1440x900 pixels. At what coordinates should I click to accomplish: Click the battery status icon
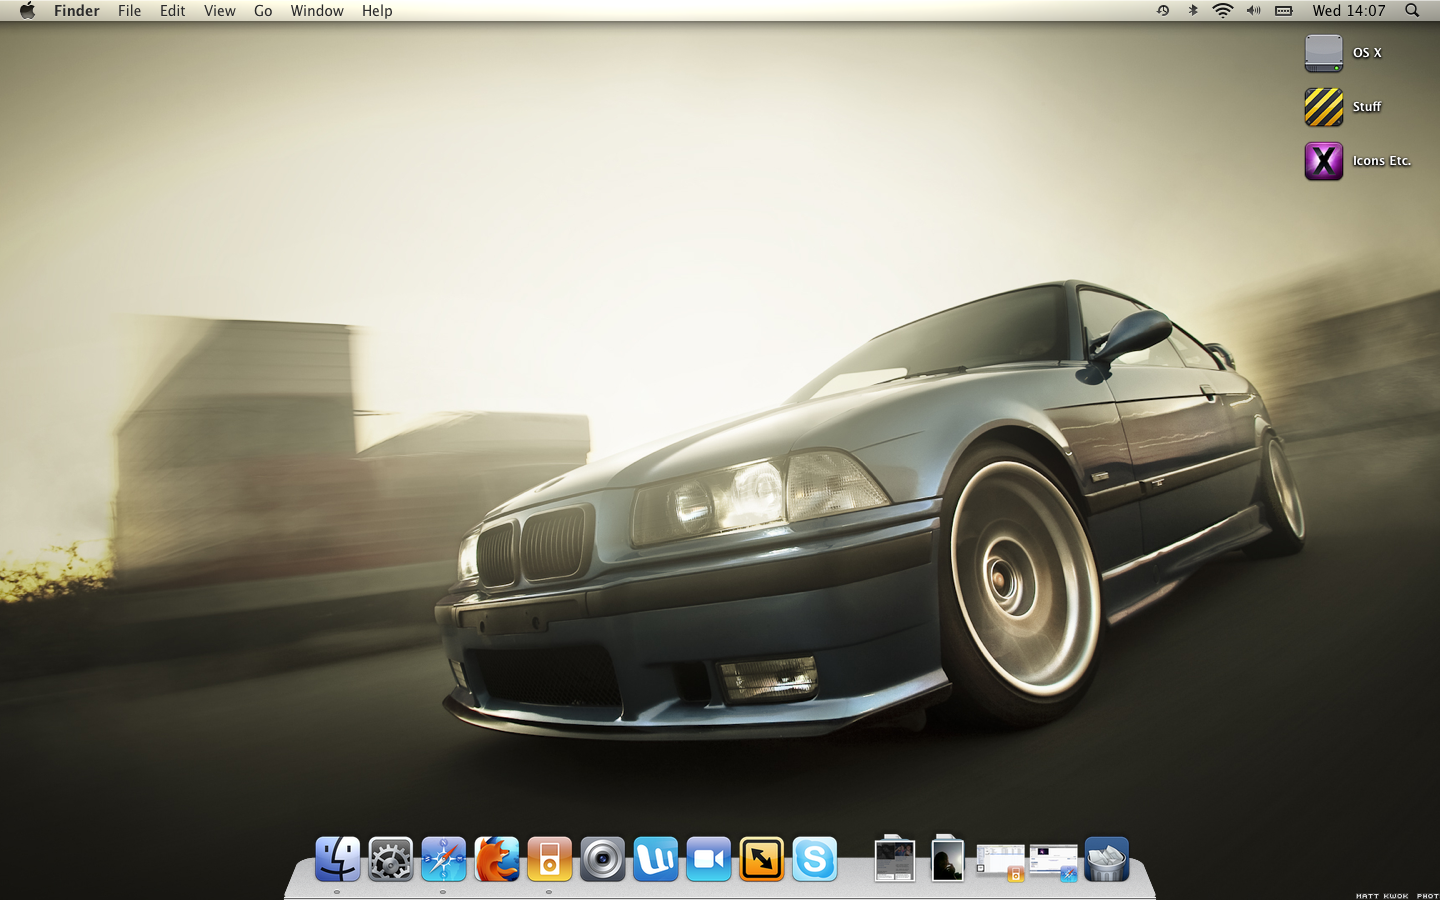point(1284,10)
